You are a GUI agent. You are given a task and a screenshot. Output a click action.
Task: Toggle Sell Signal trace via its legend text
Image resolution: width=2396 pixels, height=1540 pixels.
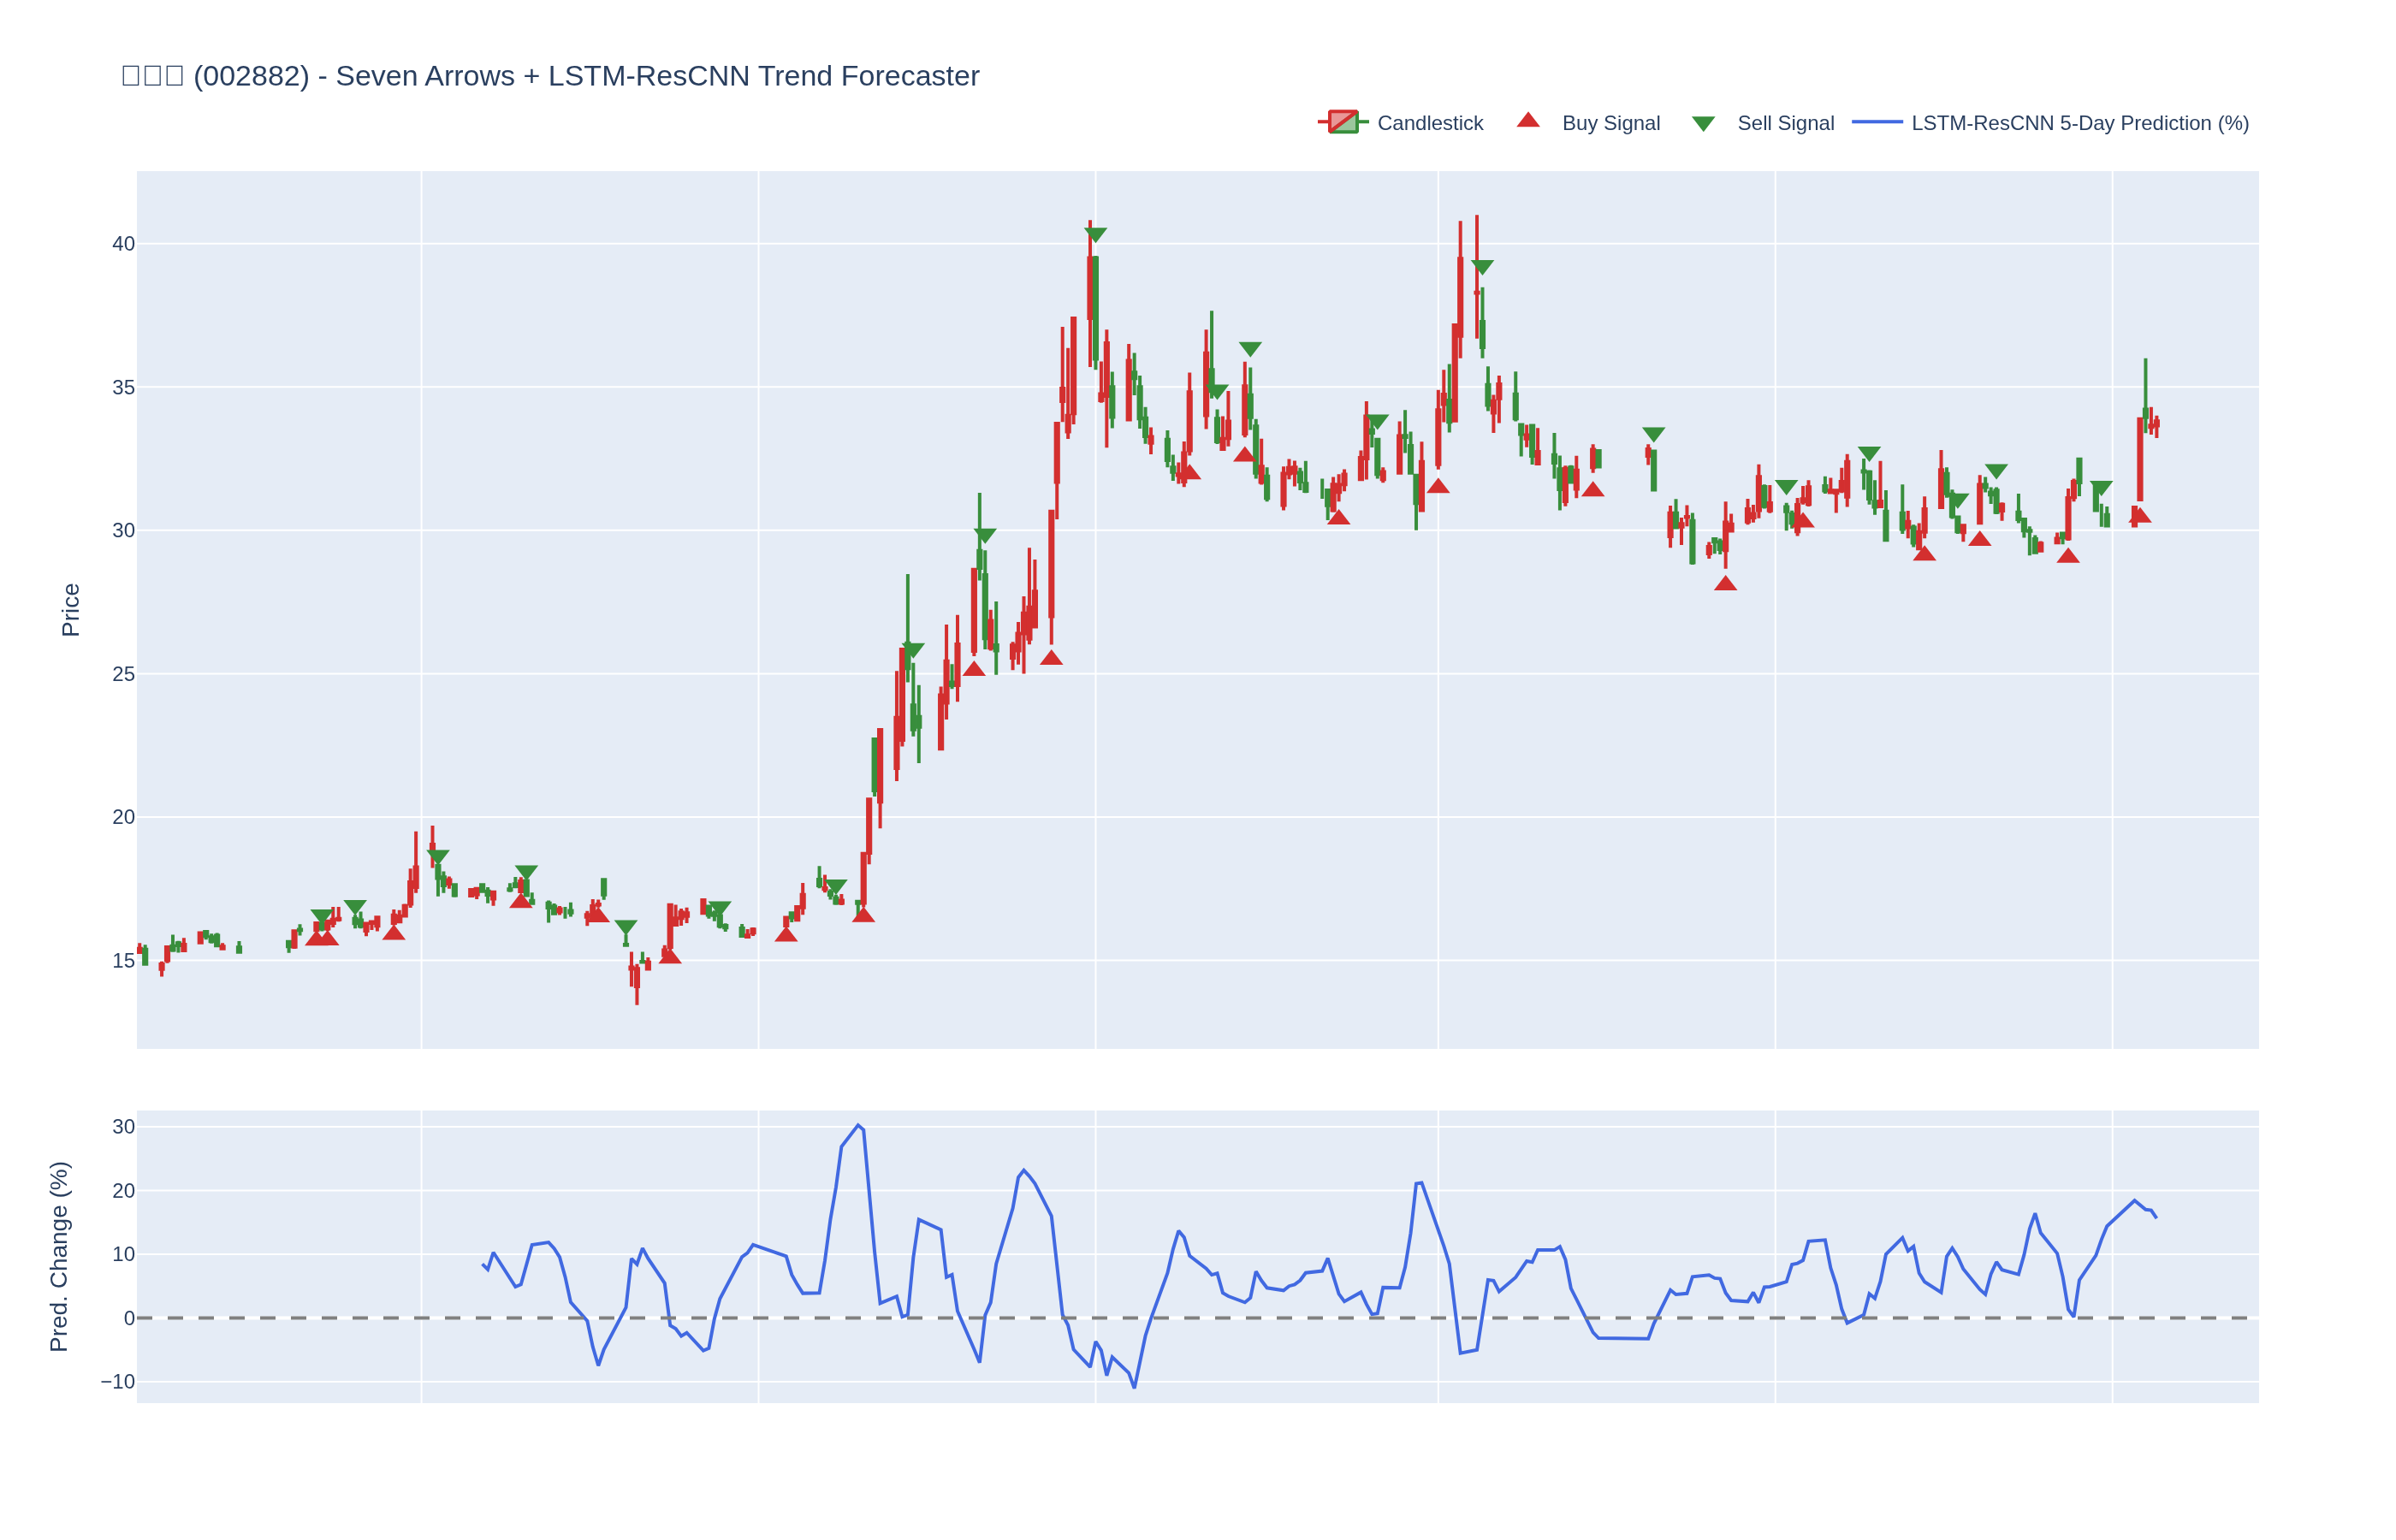[x=1785, y=123]
